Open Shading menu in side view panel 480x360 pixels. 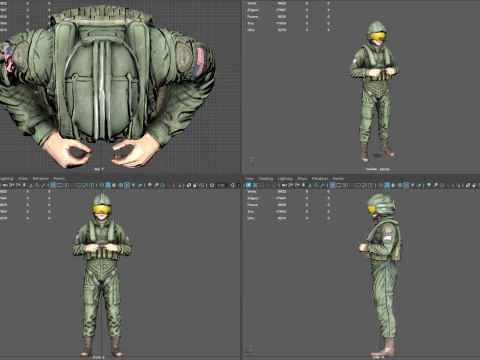(x=266, y=178)
